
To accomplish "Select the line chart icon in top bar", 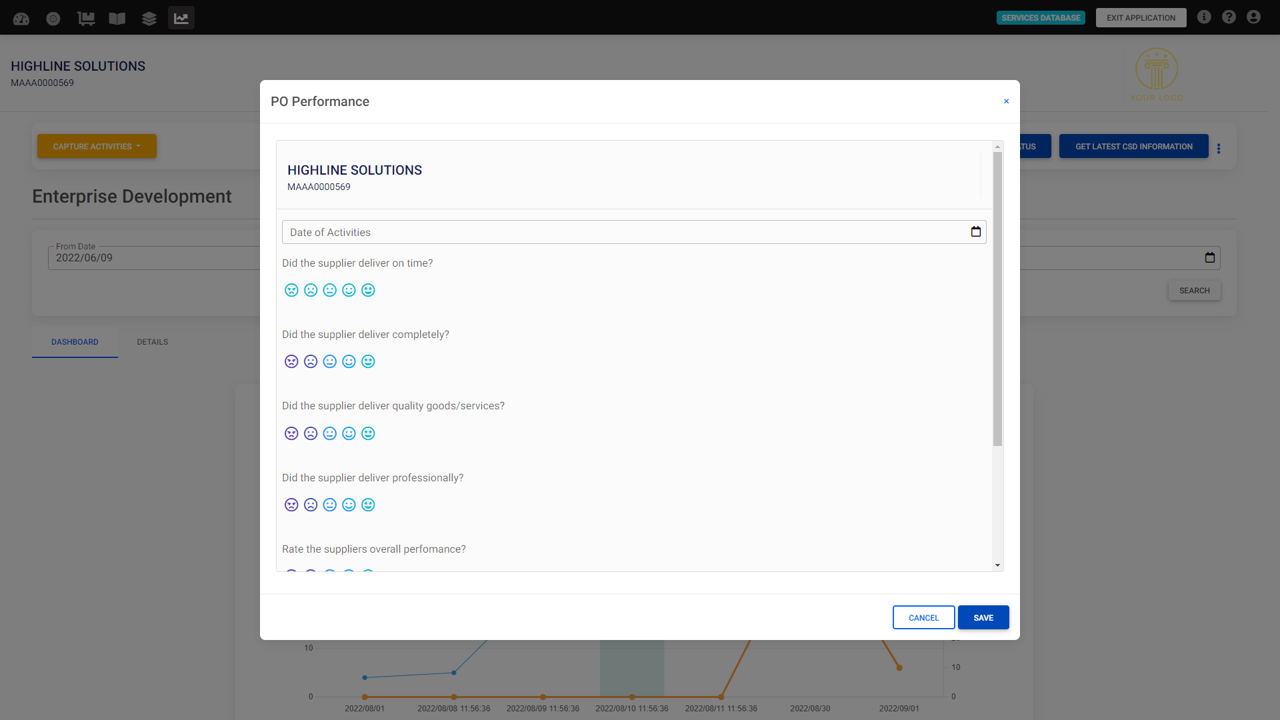I will tap(181, 18).
